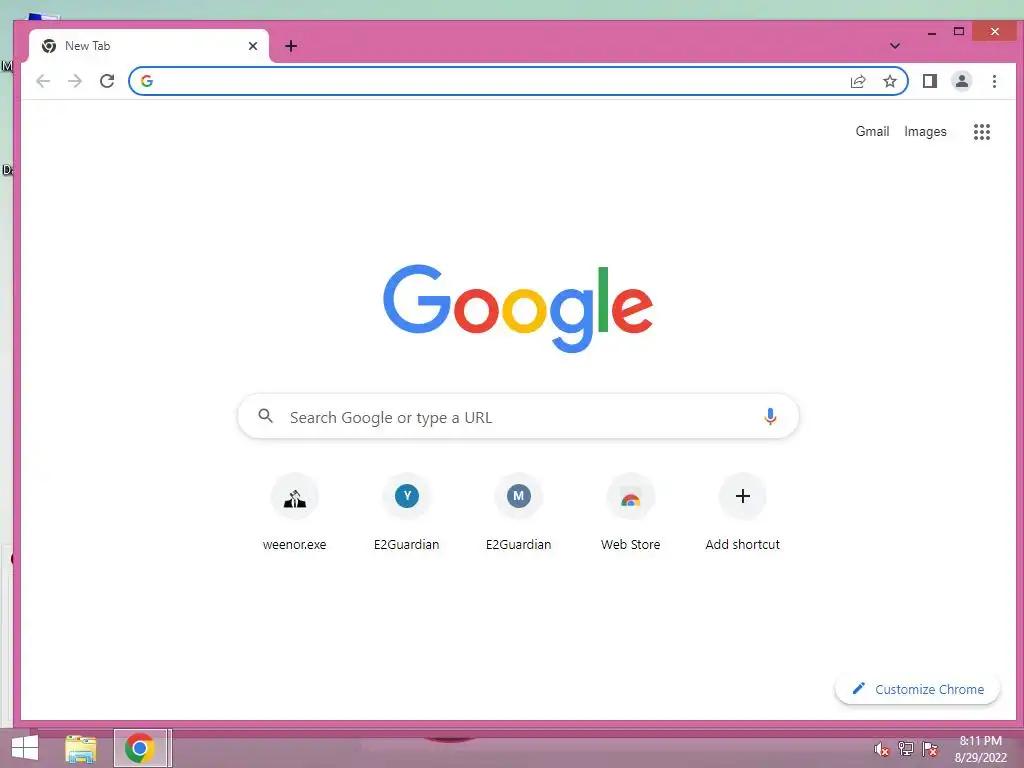Open the side panel
Viewport: 1024px width, 768px height.
point(930,81)
